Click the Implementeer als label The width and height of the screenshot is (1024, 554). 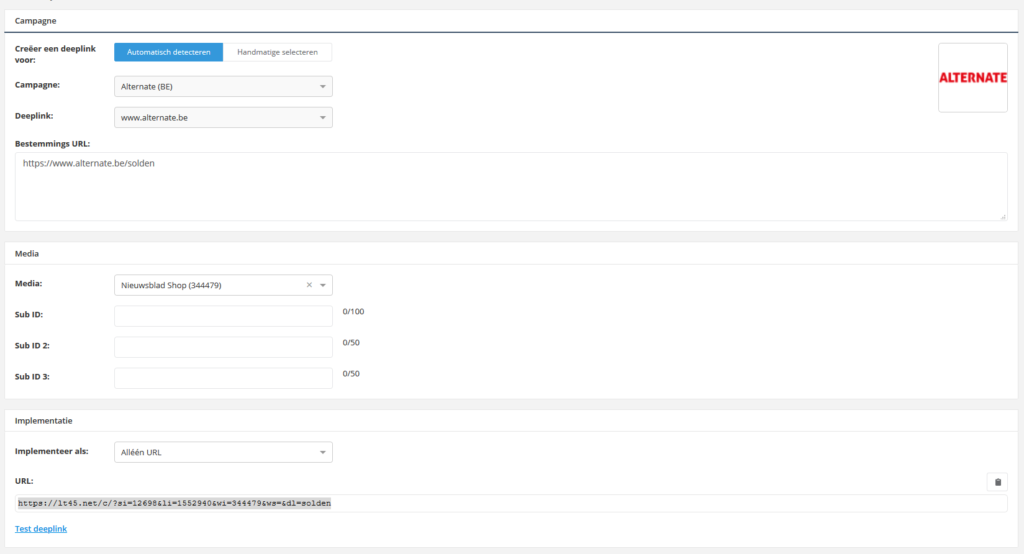click(x=52, y=451)
